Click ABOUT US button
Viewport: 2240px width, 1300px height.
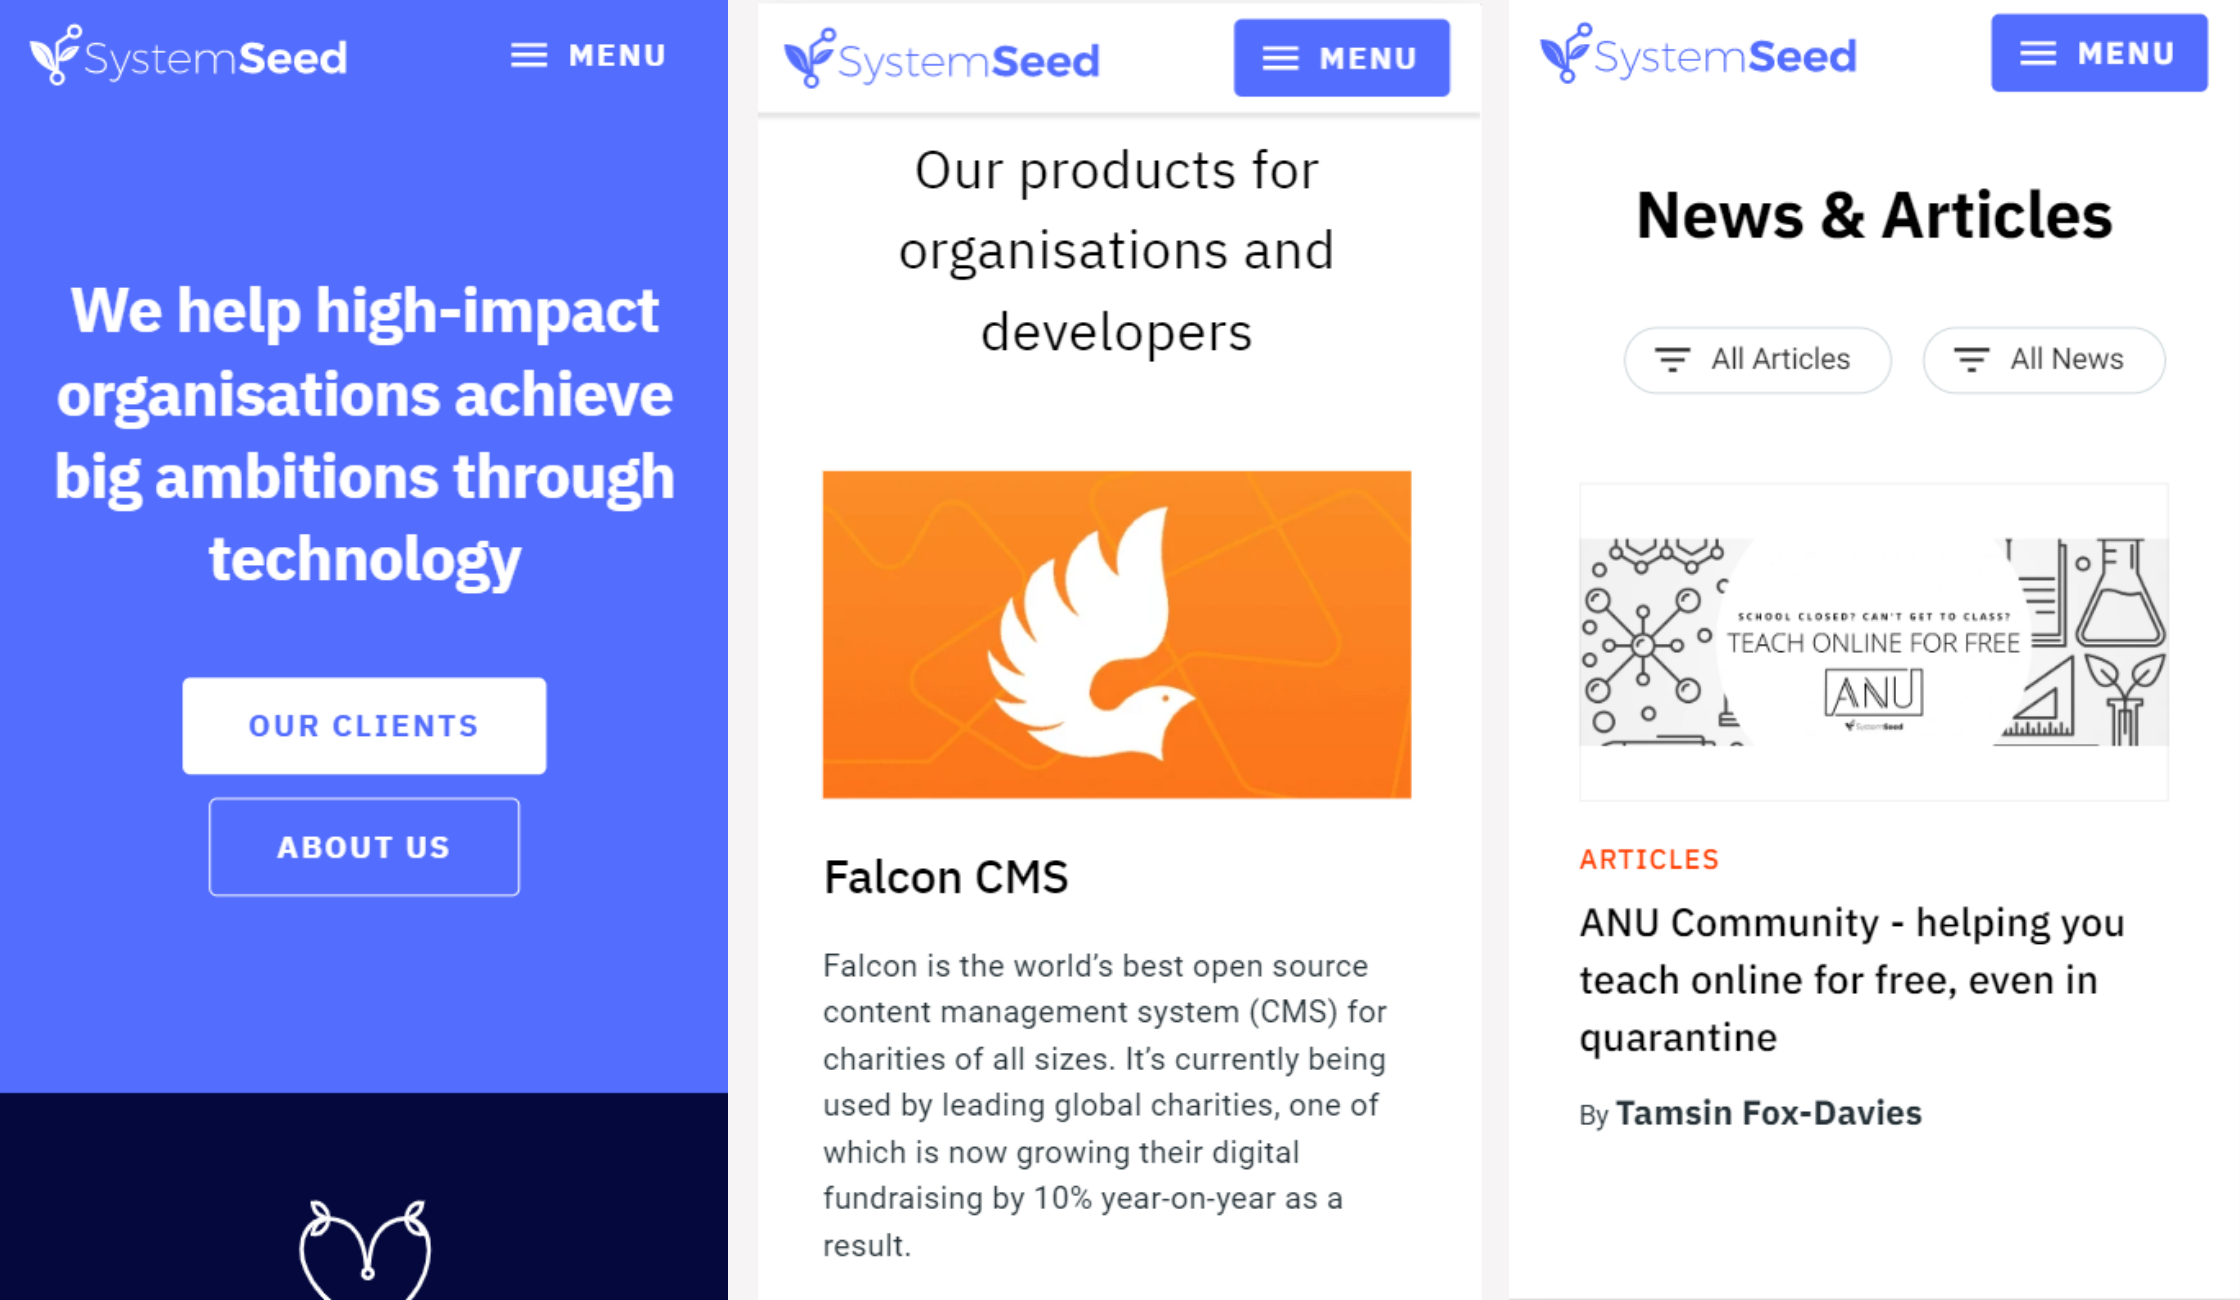coord(365,847)
